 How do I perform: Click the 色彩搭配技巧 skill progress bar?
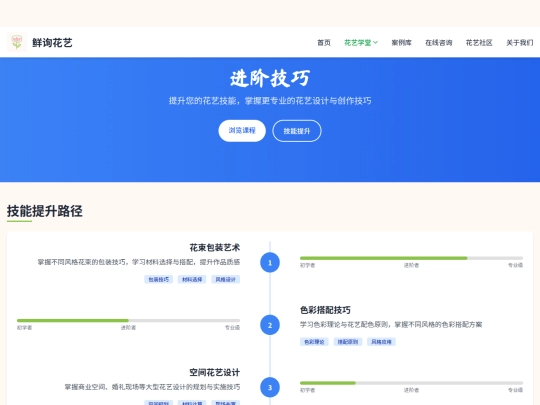[x=128, y=321]
